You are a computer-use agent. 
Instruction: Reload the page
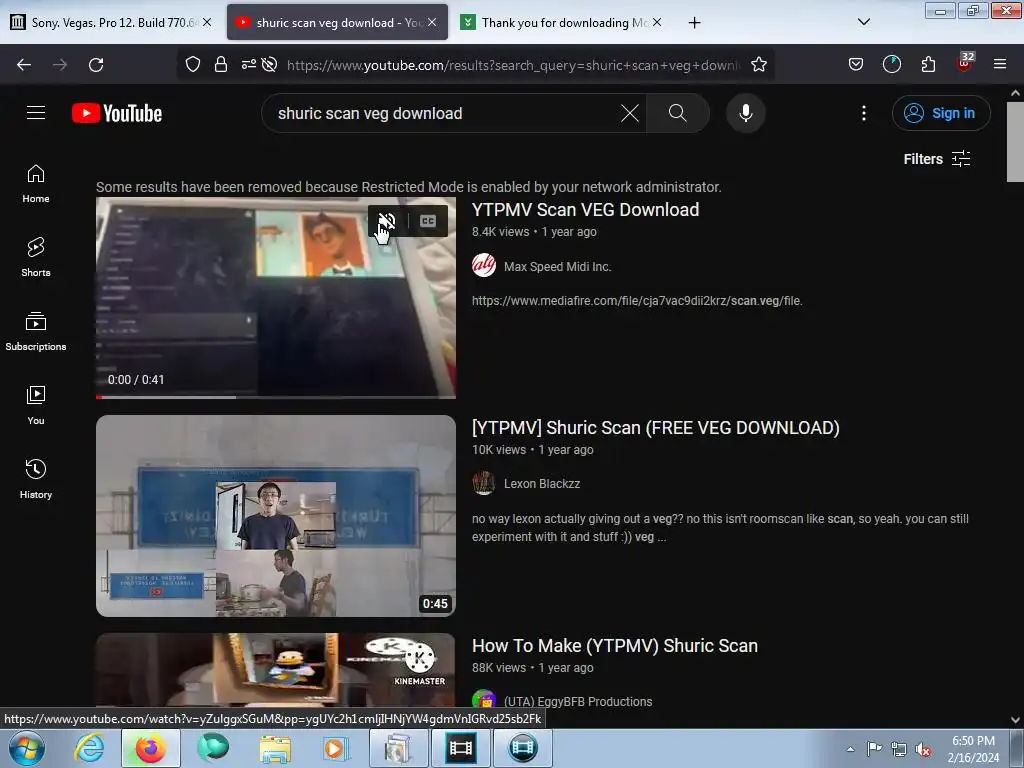pos(96,65)
